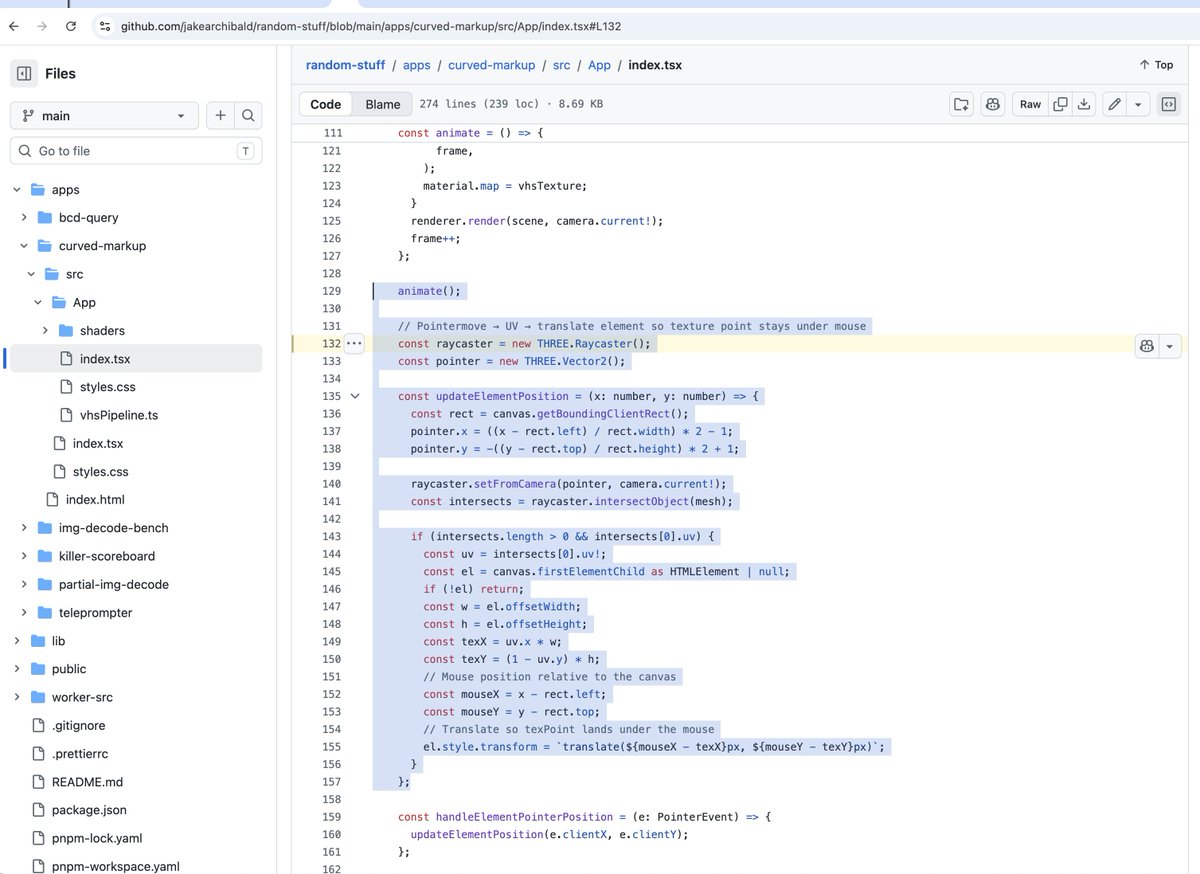Switch to the Blame tab

(383, 104)
